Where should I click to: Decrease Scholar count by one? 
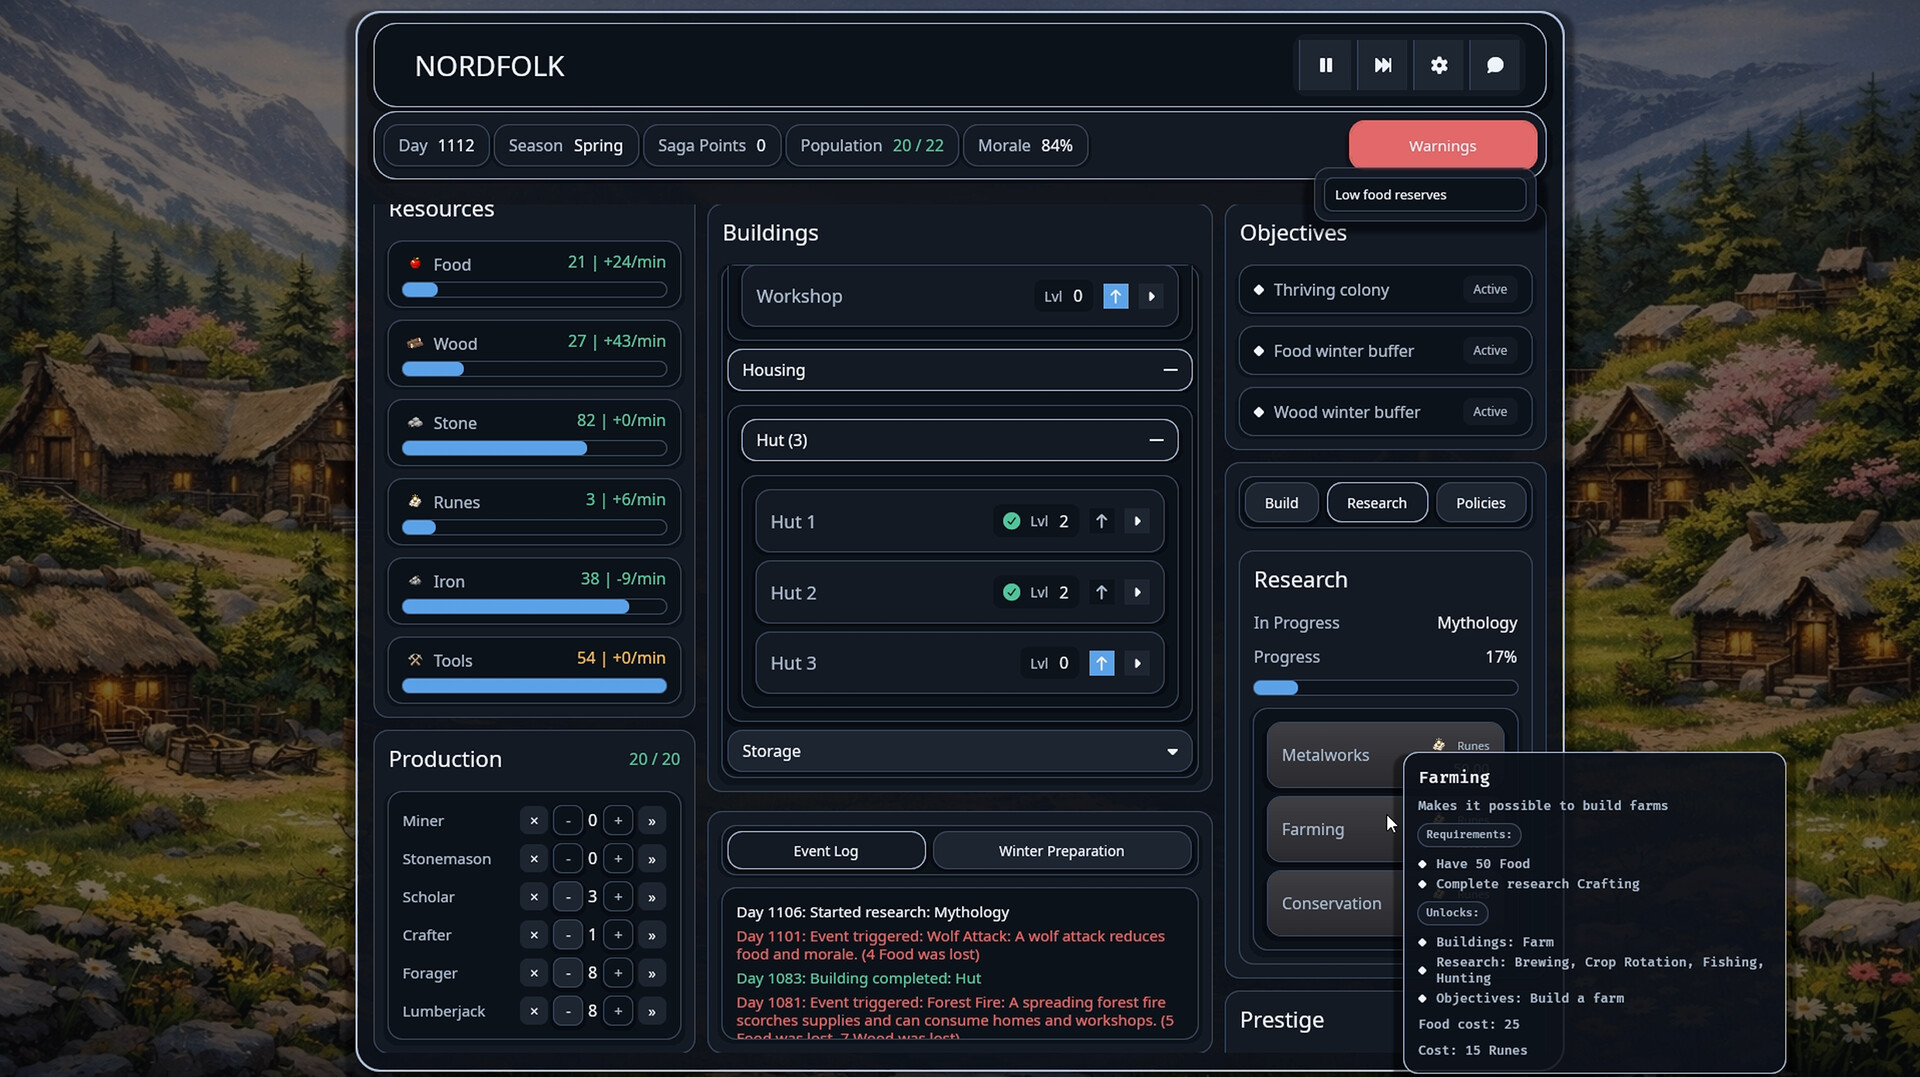tap(568, 897)
